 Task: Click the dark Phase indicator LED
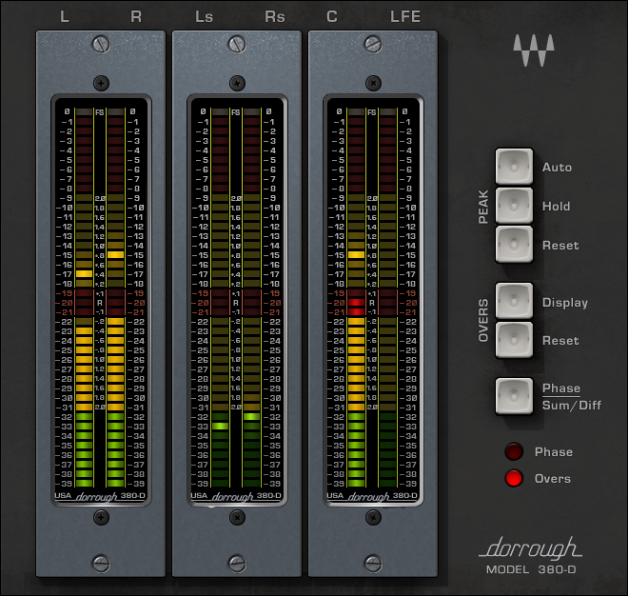(x=513, y=451)
